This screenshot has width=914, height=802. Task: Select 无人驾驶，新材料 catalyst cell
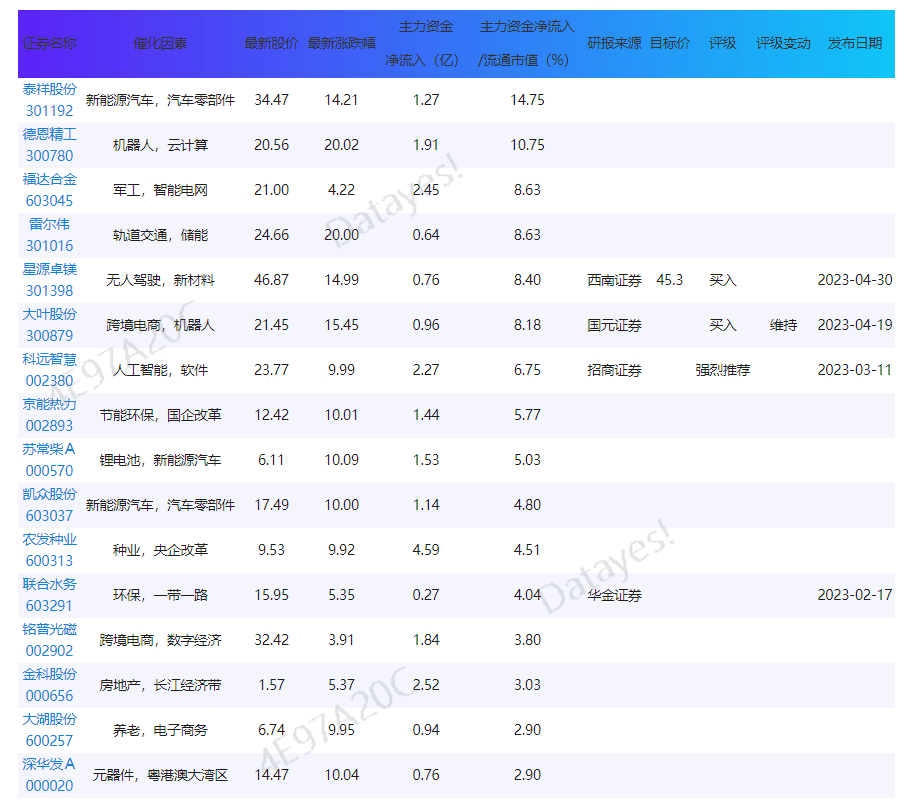click(160, 280)
